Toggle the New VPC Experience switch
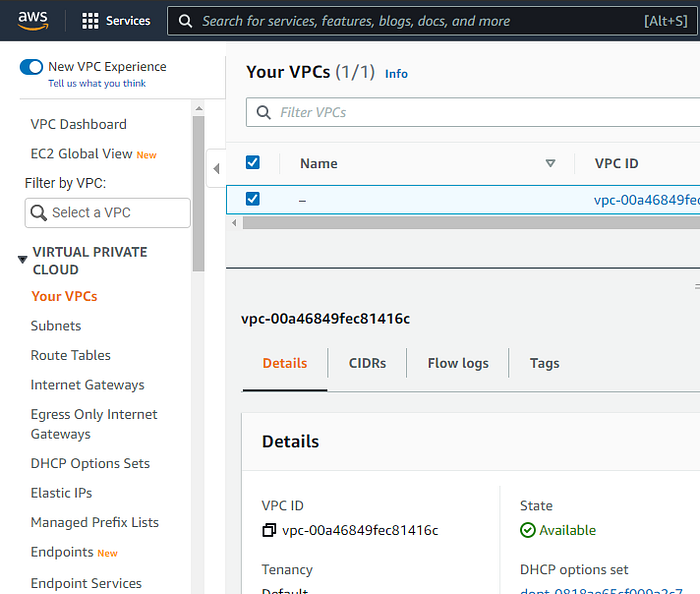This screenshot has height=594, width=700. 31,67
